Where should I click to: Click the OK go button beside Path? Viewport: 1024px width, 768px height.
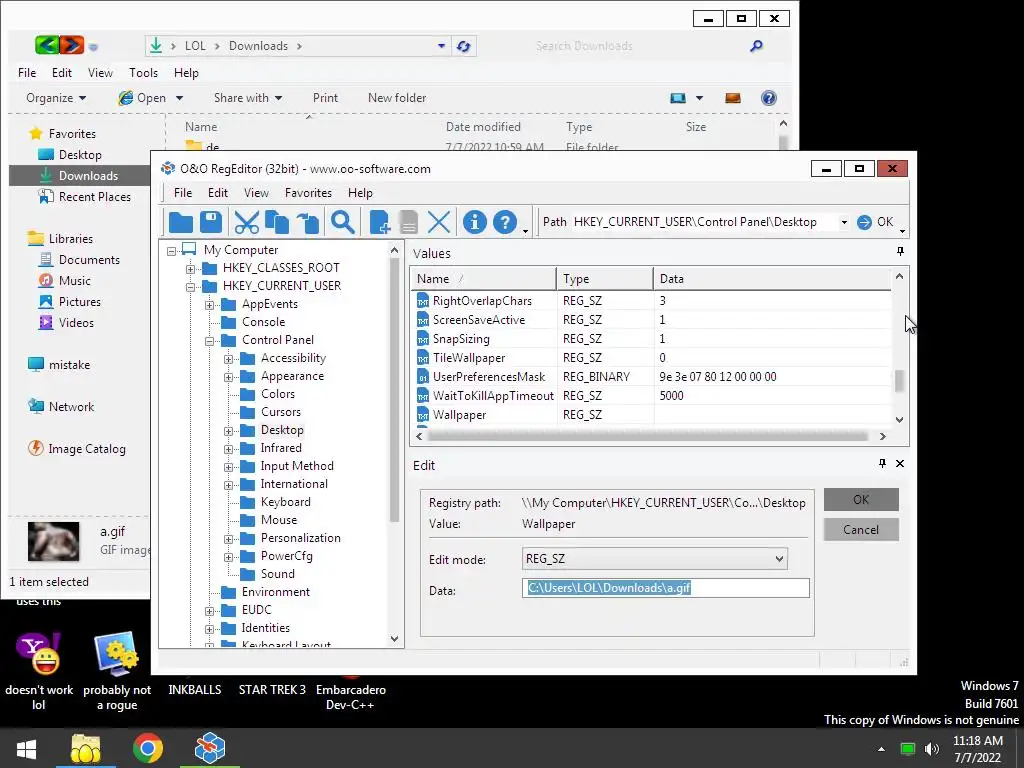875,222
